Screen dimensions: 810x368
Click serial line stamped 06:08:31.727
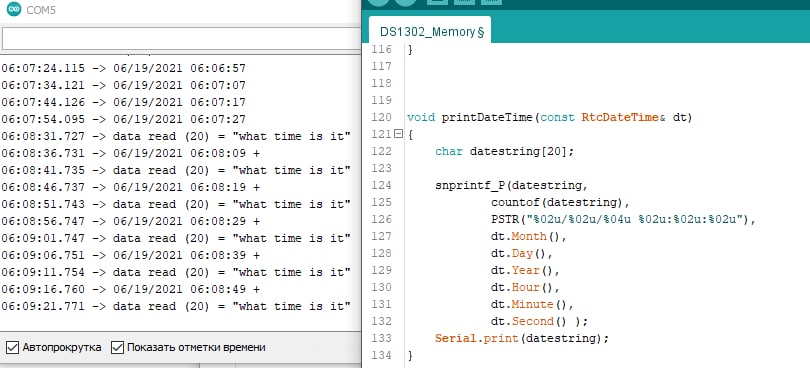[176, 136]
